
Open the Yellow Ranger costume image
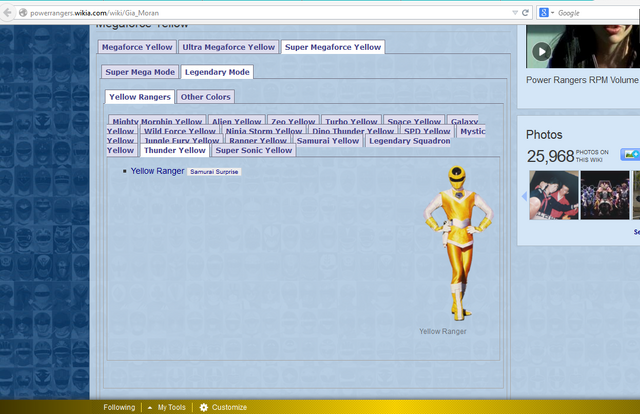458,243
